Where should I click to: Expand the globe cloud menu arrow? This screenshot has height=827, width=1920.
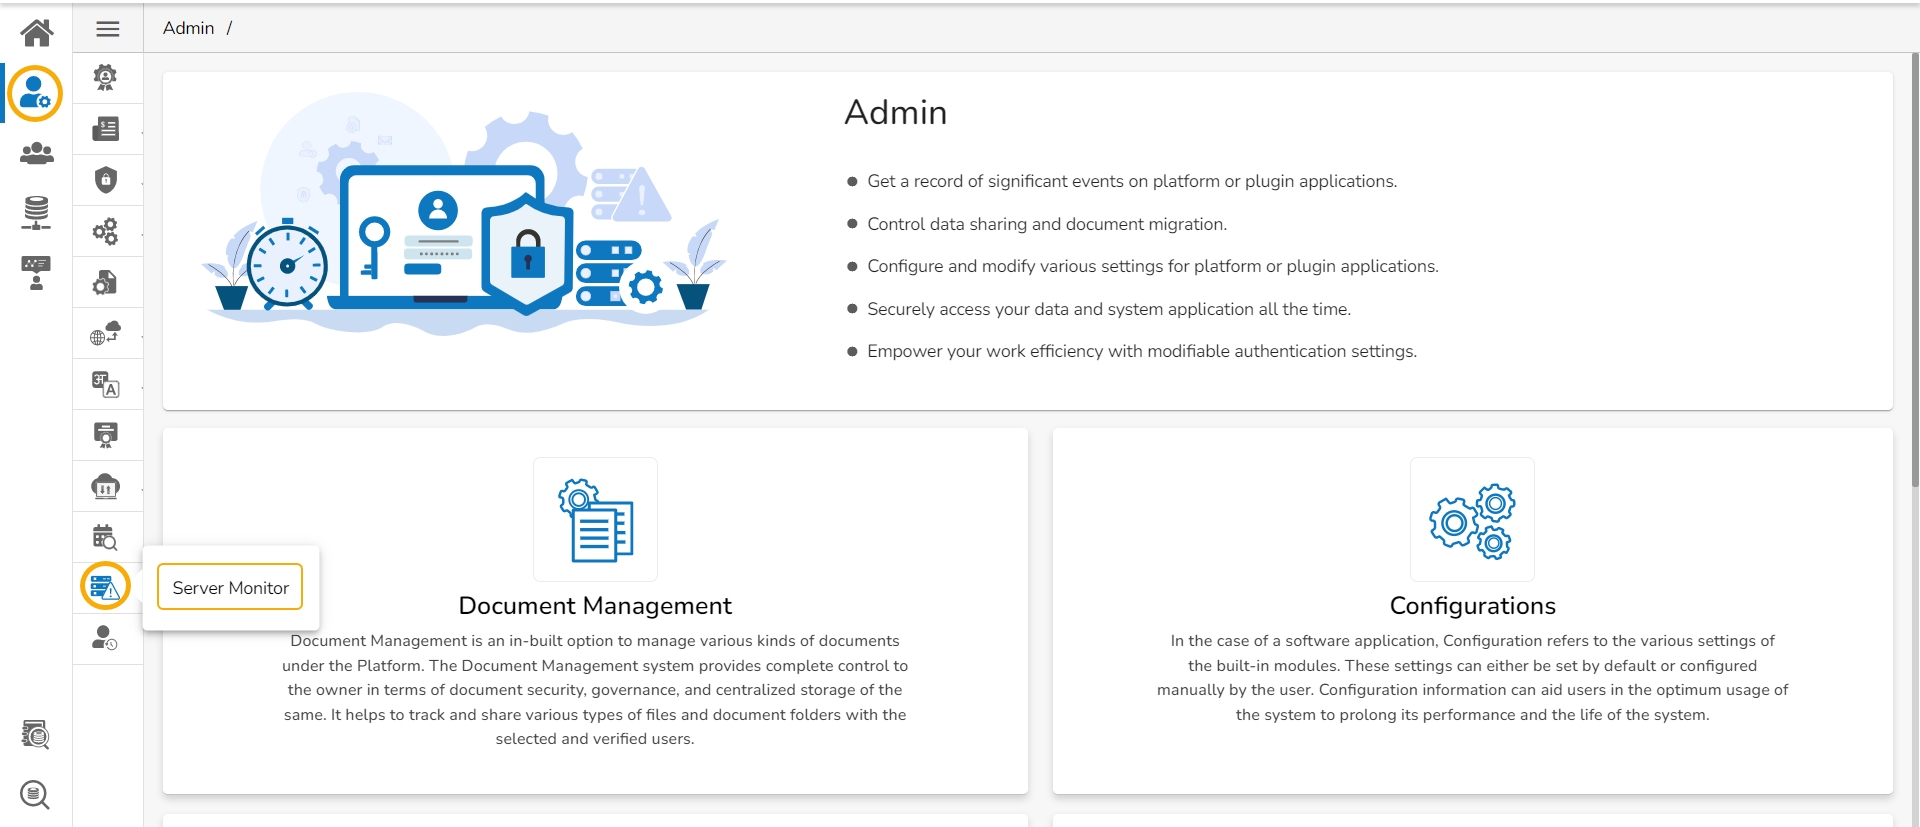point(142,336)
